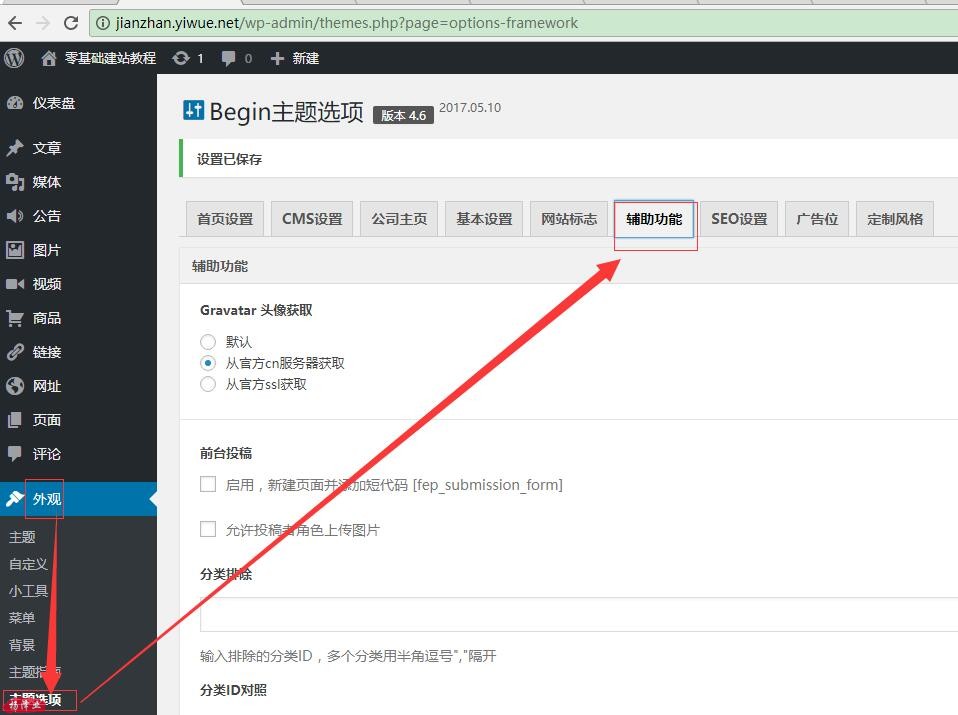Click the 仪表盘 dashboard icon
The height and width of the screenshot is (715, 958).
pos(15,103)
